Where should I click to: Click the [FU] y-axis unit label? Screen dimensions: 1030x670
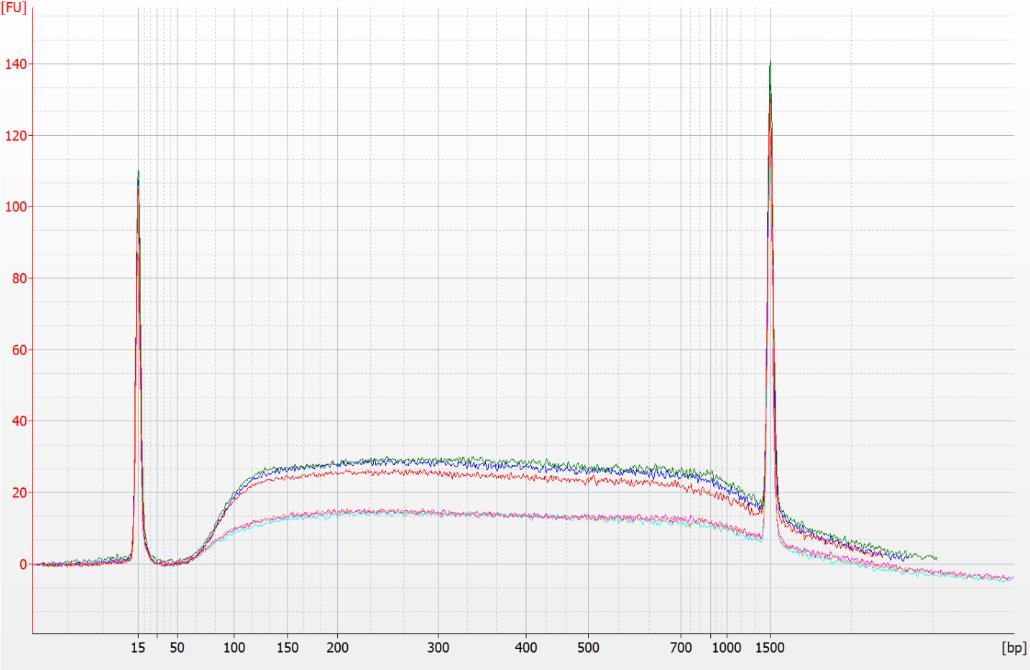click(x=14, y=8)
